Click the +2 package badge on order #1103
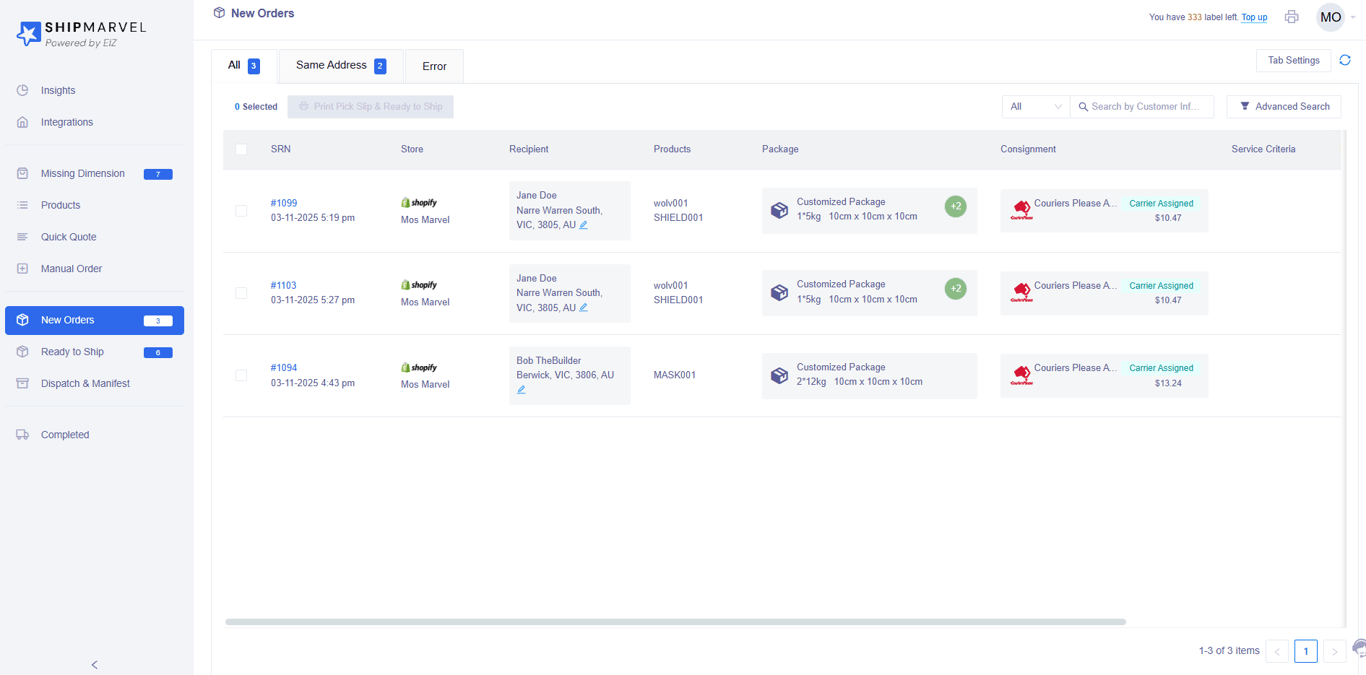 [x=955, y=289]
